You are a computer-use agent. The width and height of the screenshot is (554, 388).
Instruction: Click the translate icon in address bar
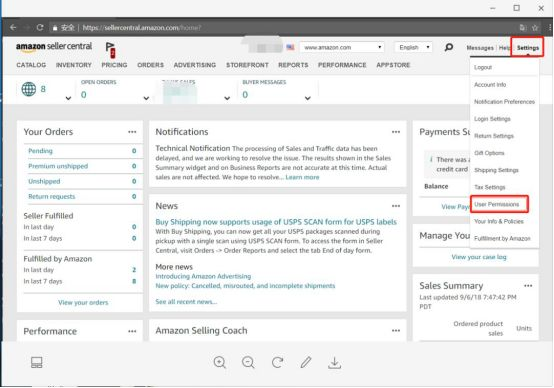523,28
